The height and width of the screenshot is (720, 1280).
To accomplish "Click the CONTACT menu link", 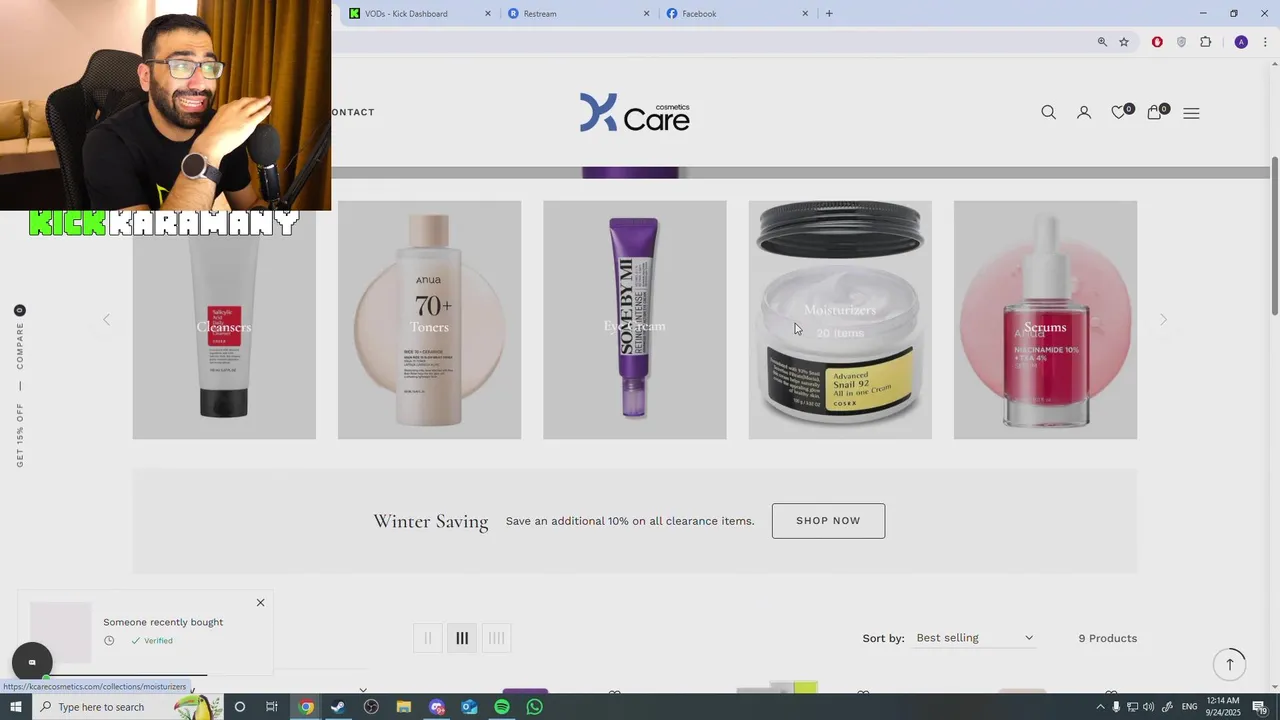I will click(x=353, y=112).
